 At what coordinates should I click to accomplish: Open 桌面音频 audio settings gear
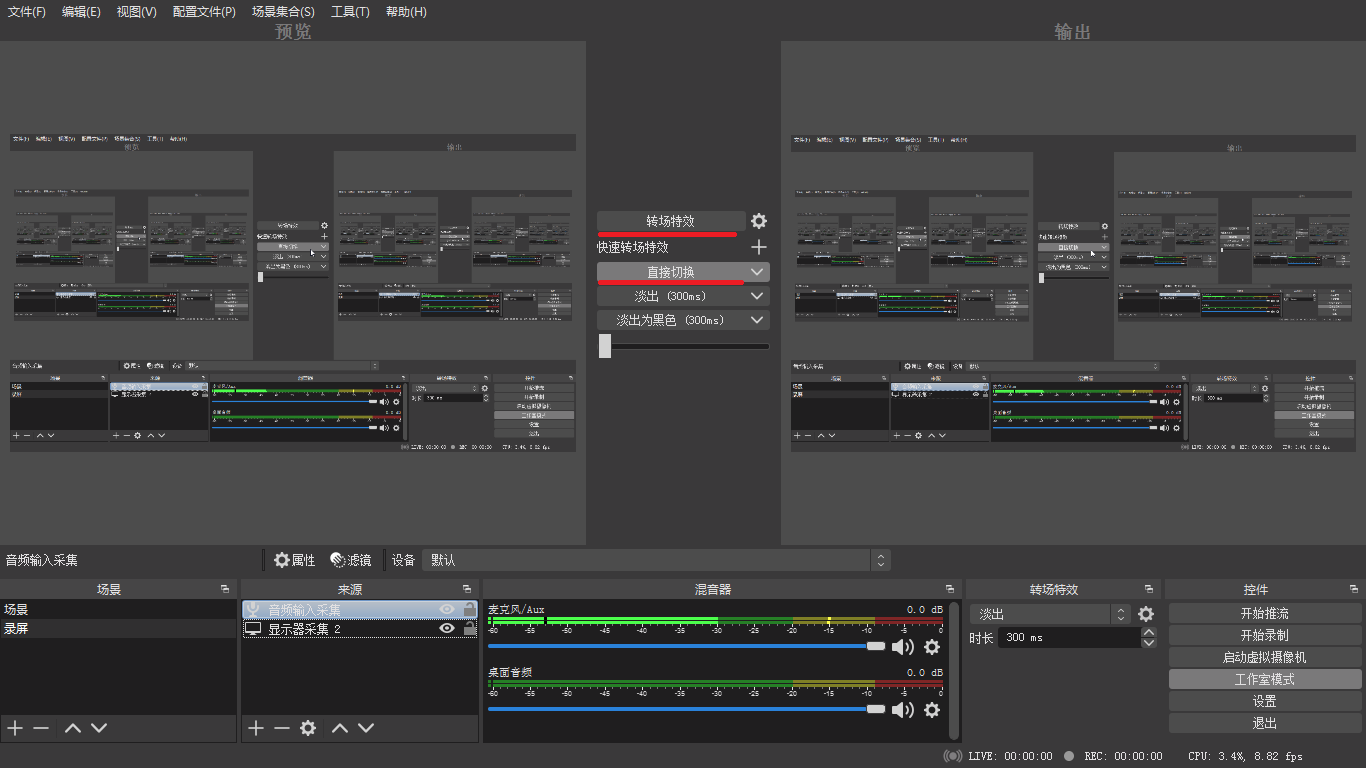point(932,710)
